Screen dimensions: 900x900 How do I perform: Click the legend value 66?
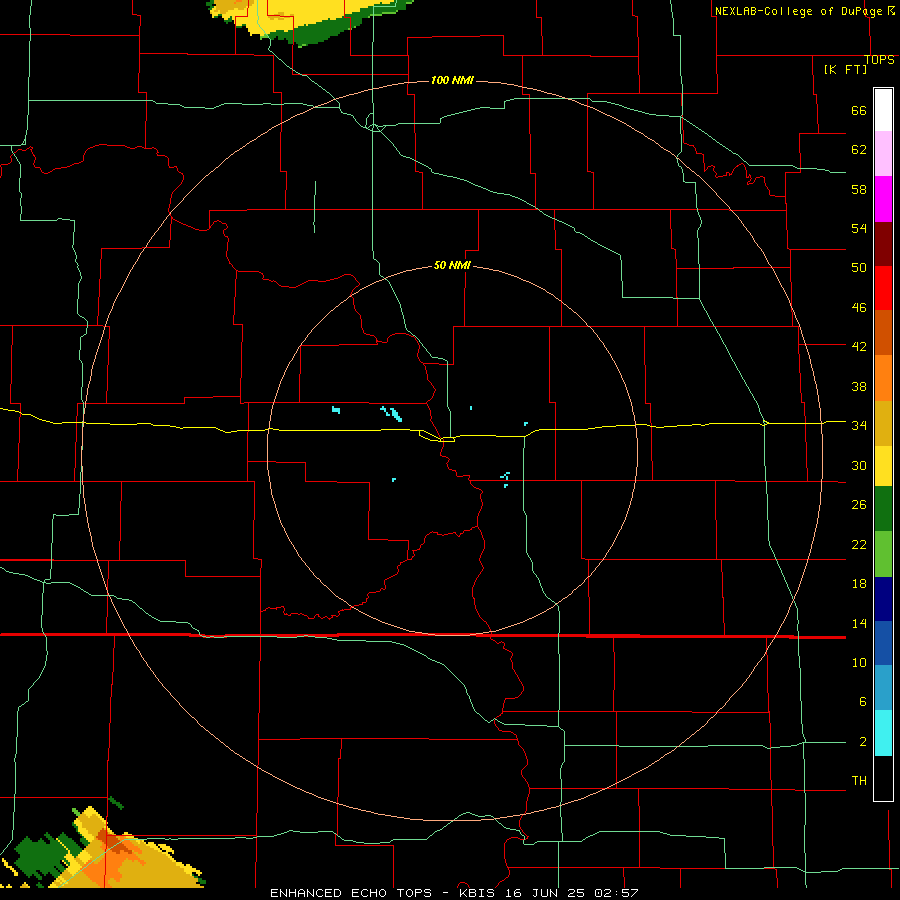(859, 111)
